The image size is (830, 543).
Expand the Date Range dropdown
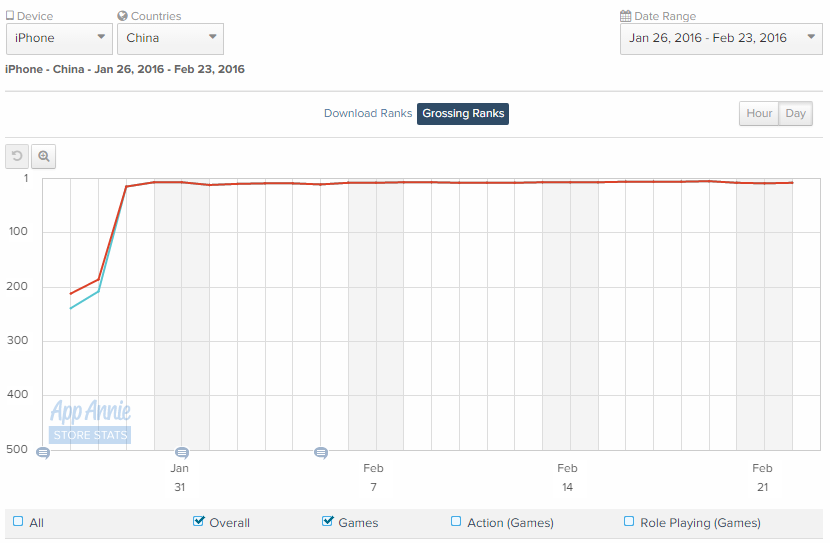coord(721,38)
